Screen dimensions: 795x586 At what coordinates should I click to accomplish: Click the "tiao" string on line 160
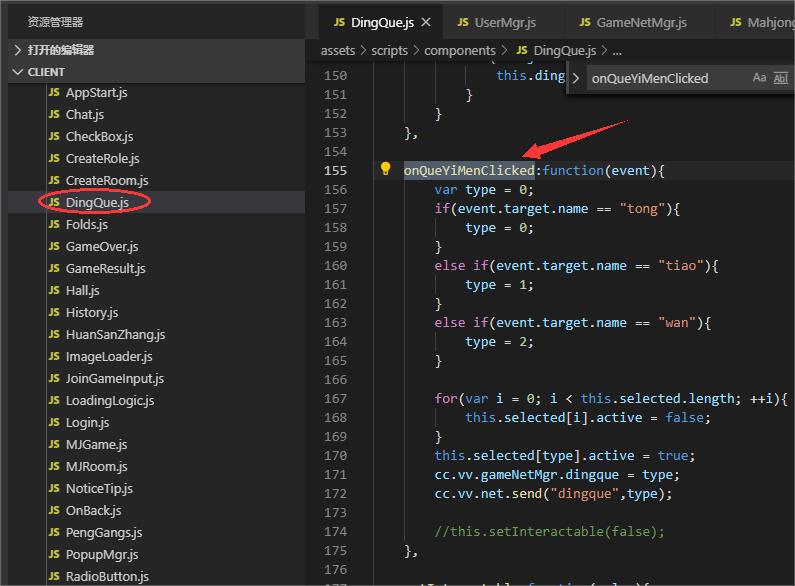coord(681,266)
